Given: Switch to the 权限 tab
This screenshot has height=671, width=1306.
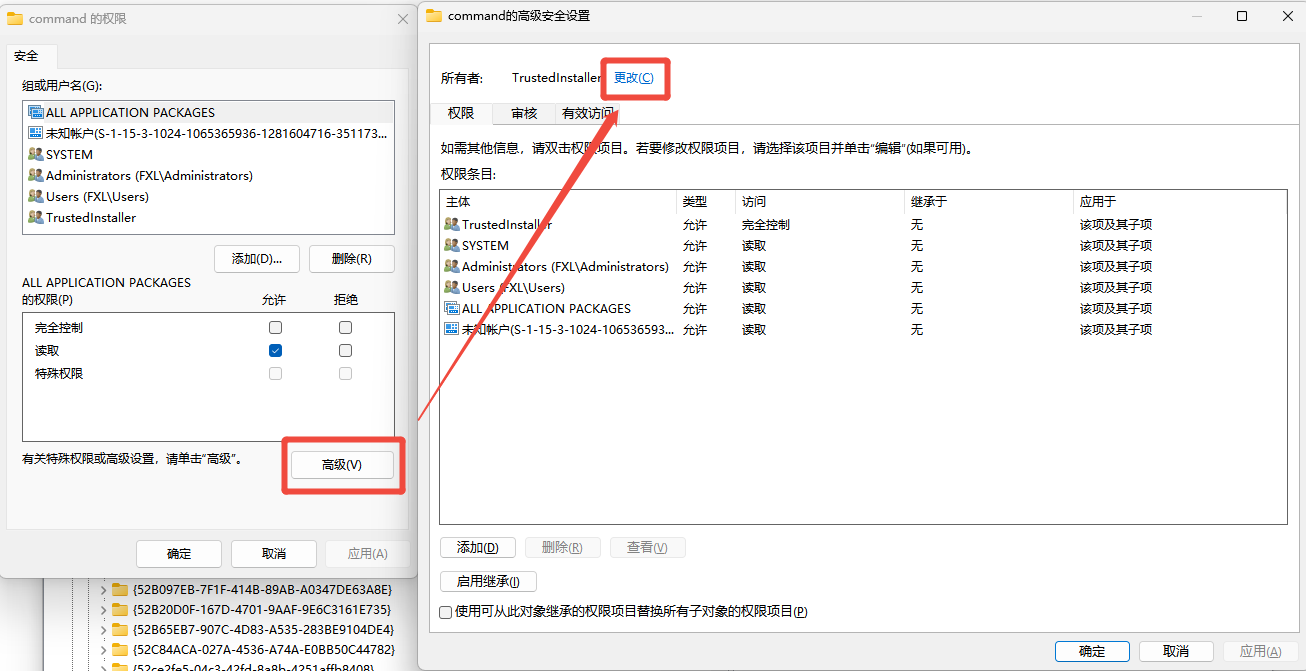Looking at the screenshot, I should 461,114.
